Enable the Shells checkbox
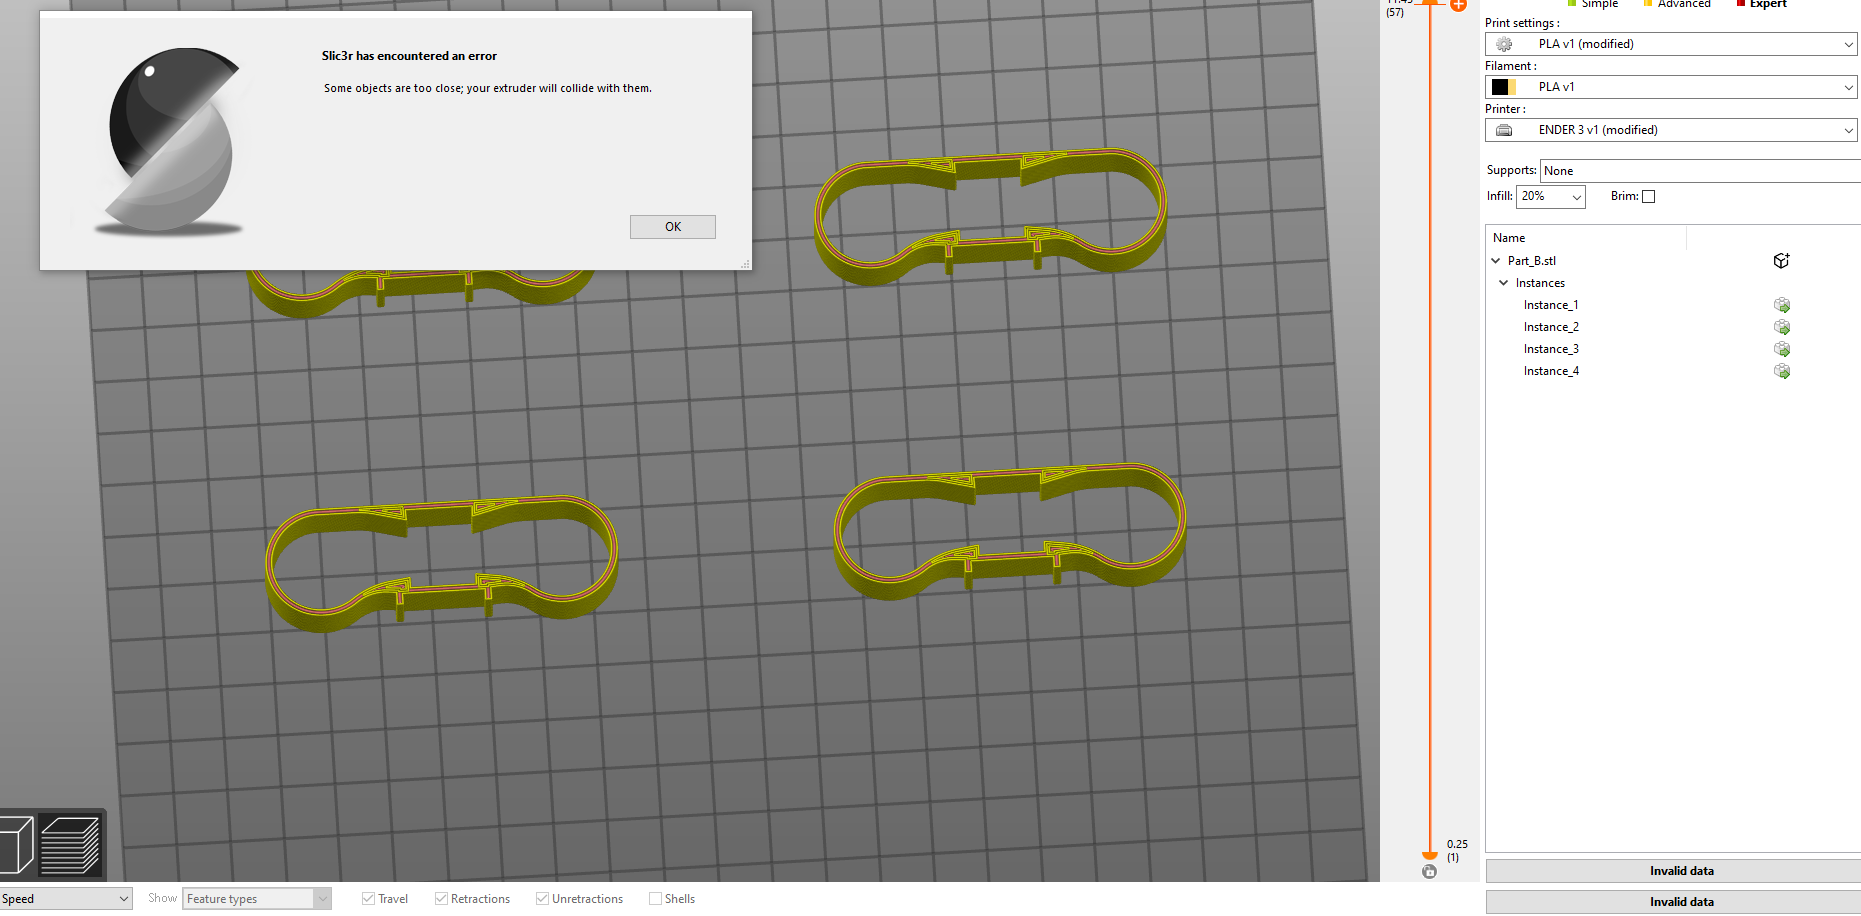 (x=653, y=898)
